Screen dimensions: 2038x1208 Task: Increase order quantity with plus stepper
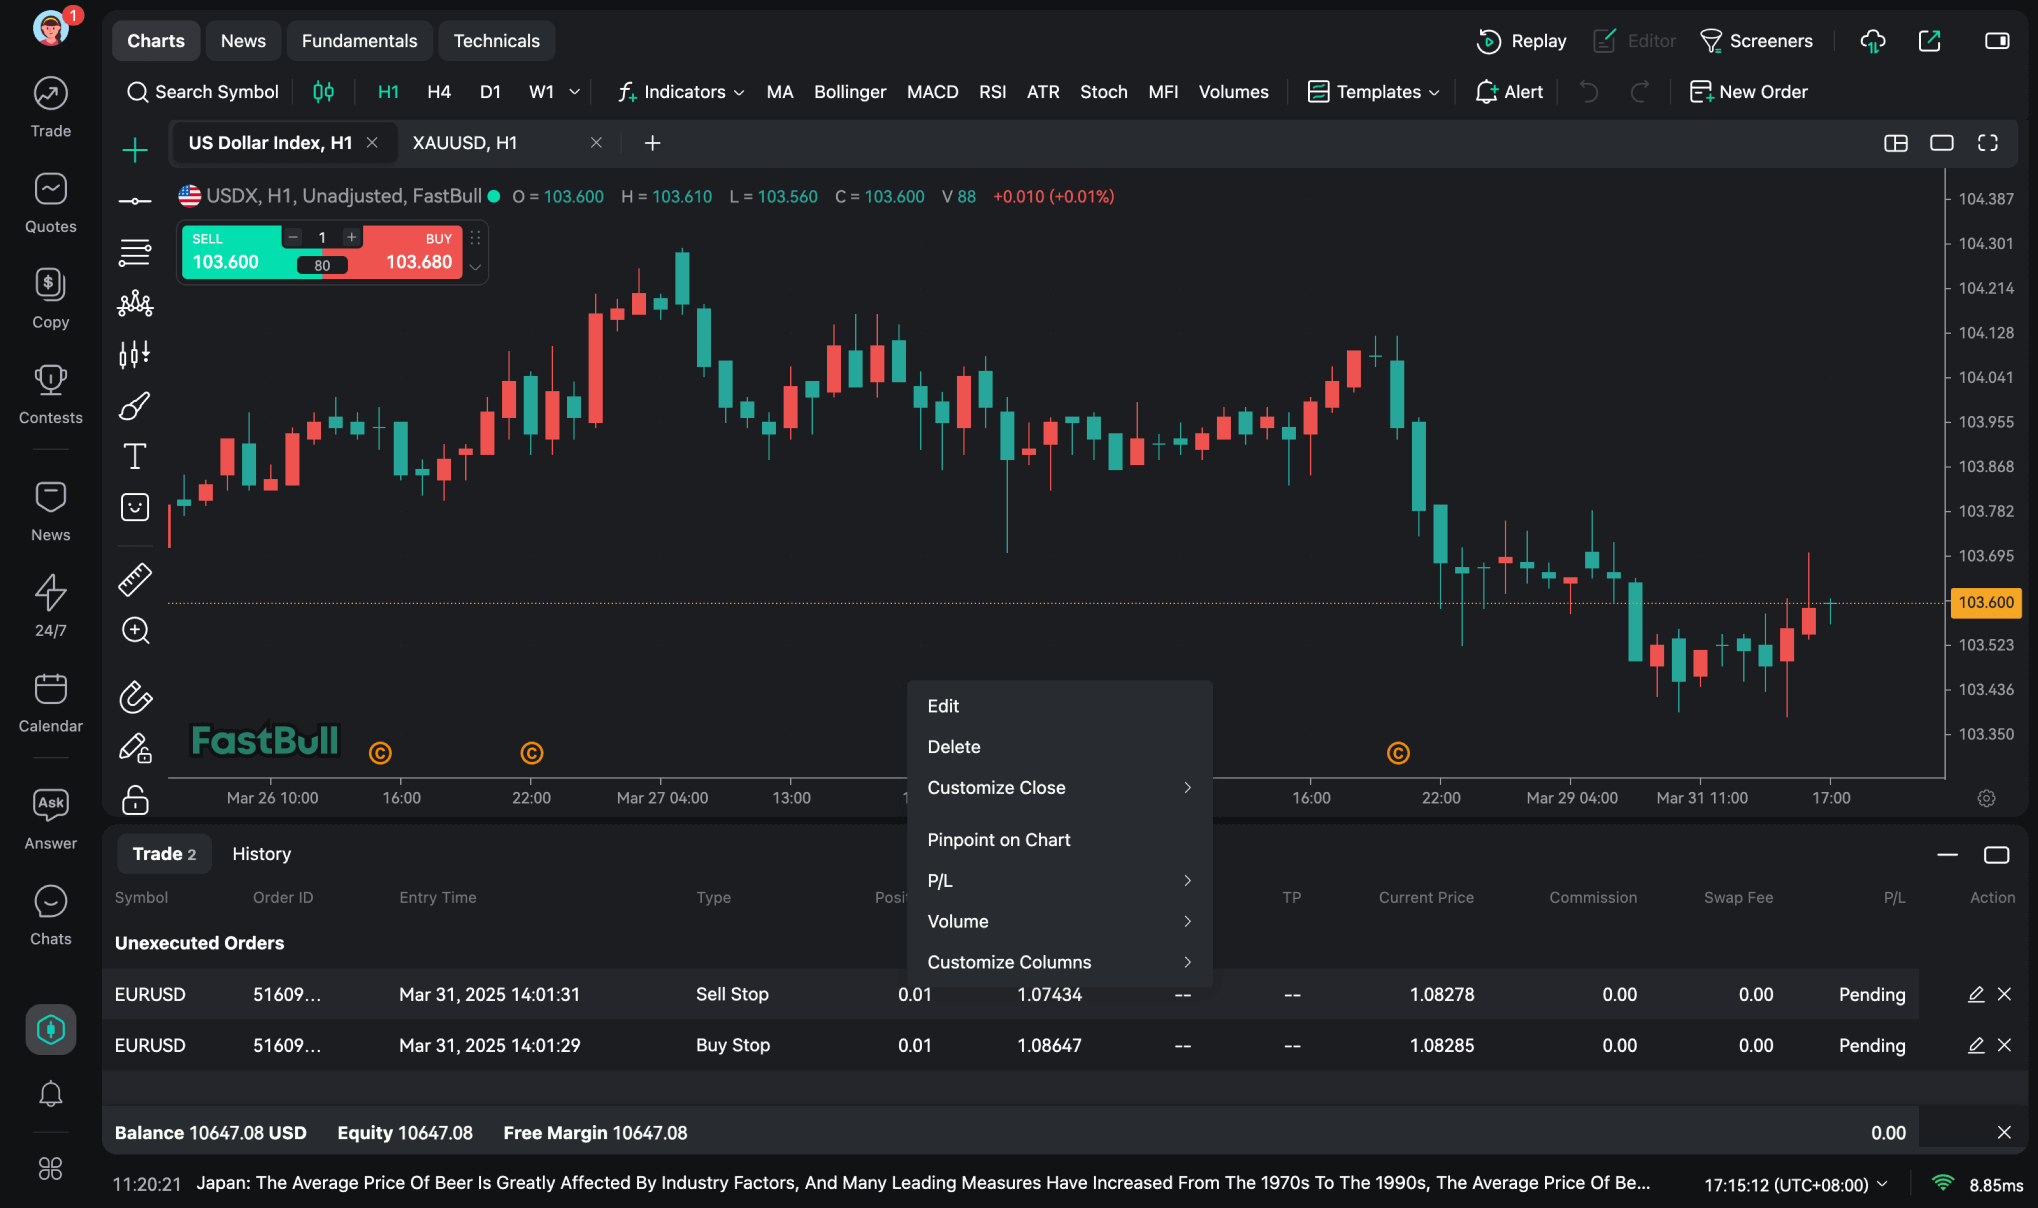pyautogui.click(x=351, y=237)
